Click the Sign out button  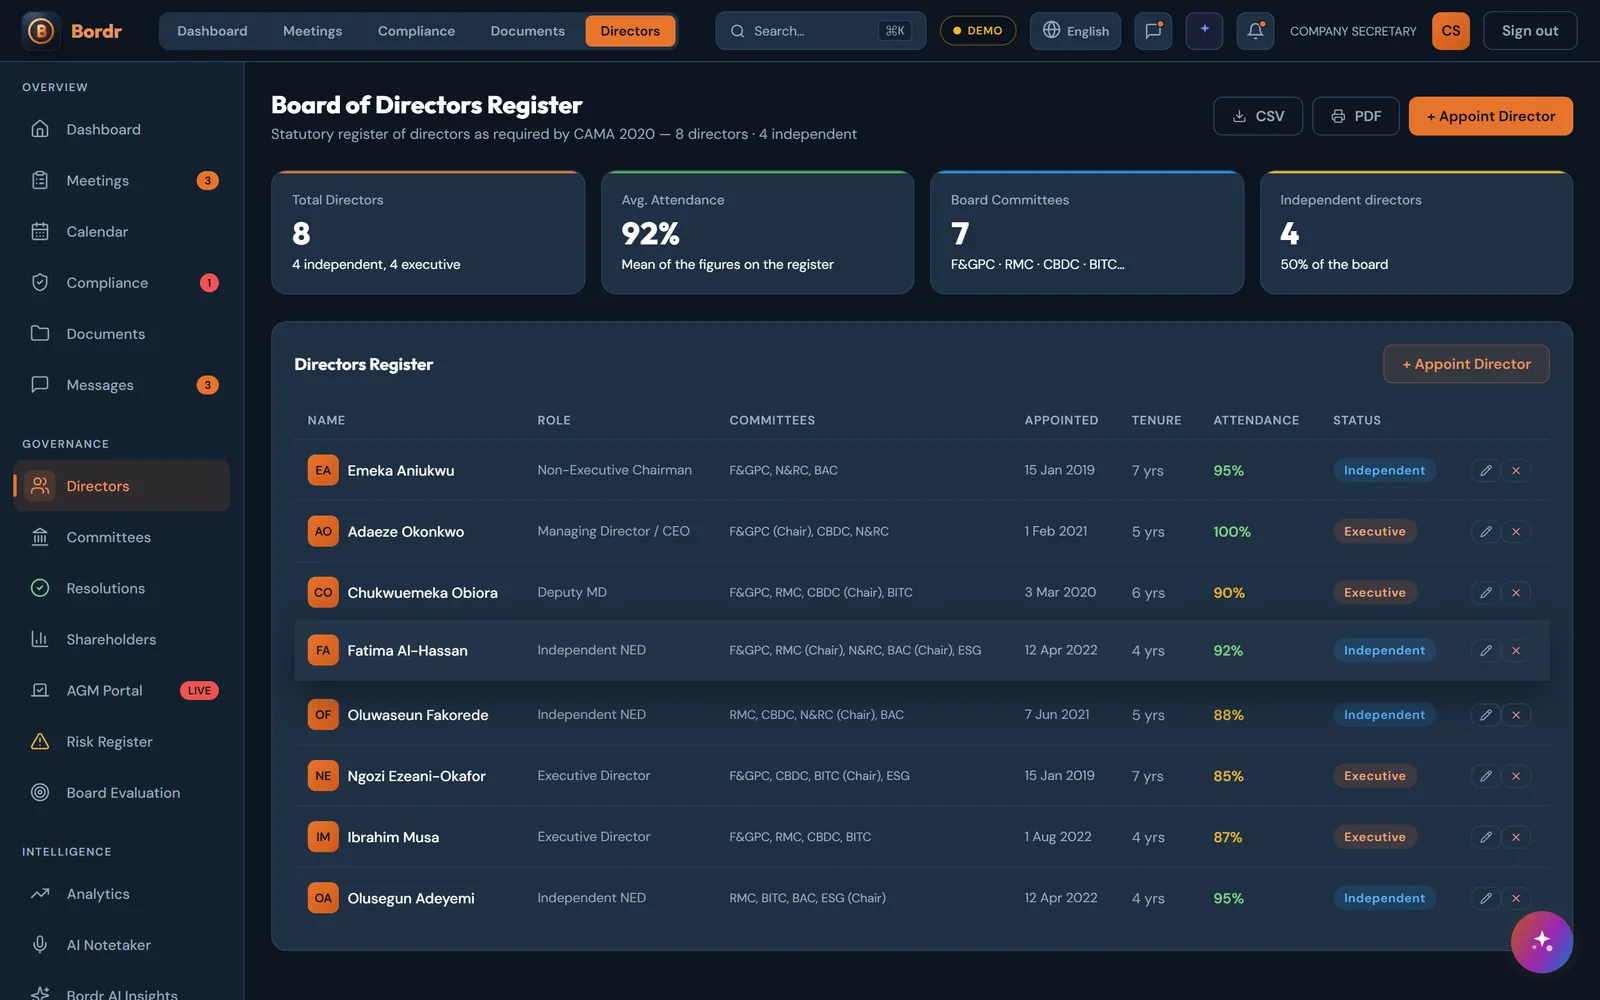click(x=1530, y=31)
